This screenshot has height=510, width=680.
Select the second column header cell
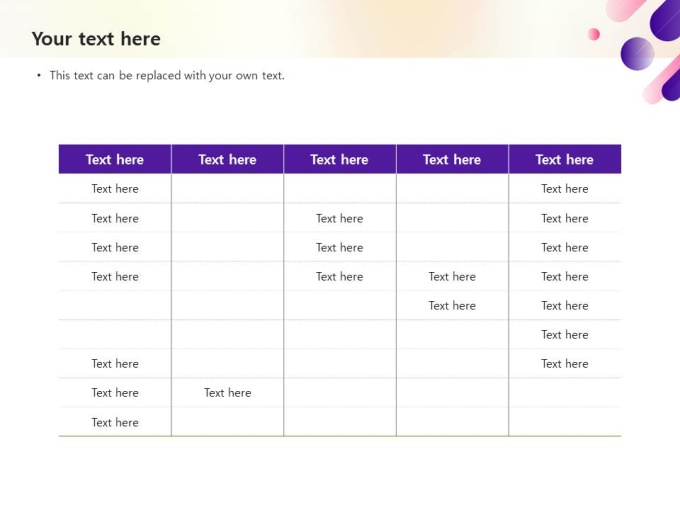227,159
